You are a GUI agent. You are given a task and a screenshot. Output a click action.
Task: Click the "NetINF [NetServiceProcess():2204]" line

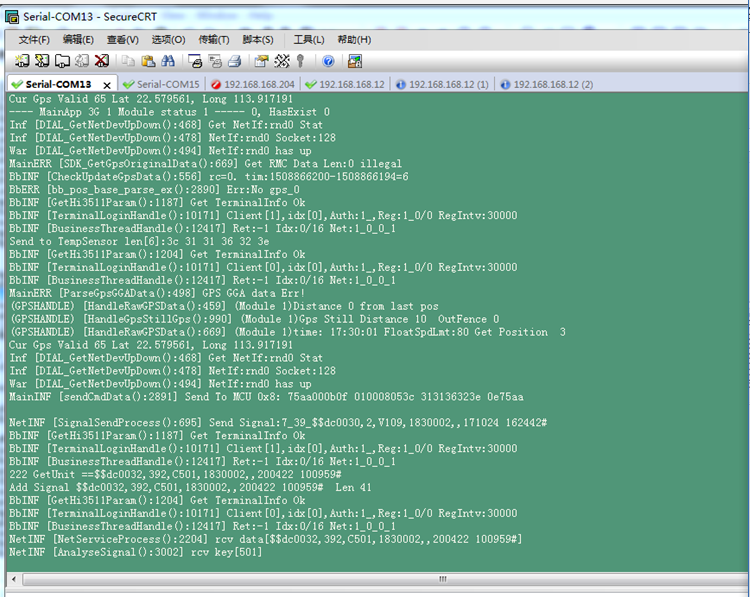point(265,539)
